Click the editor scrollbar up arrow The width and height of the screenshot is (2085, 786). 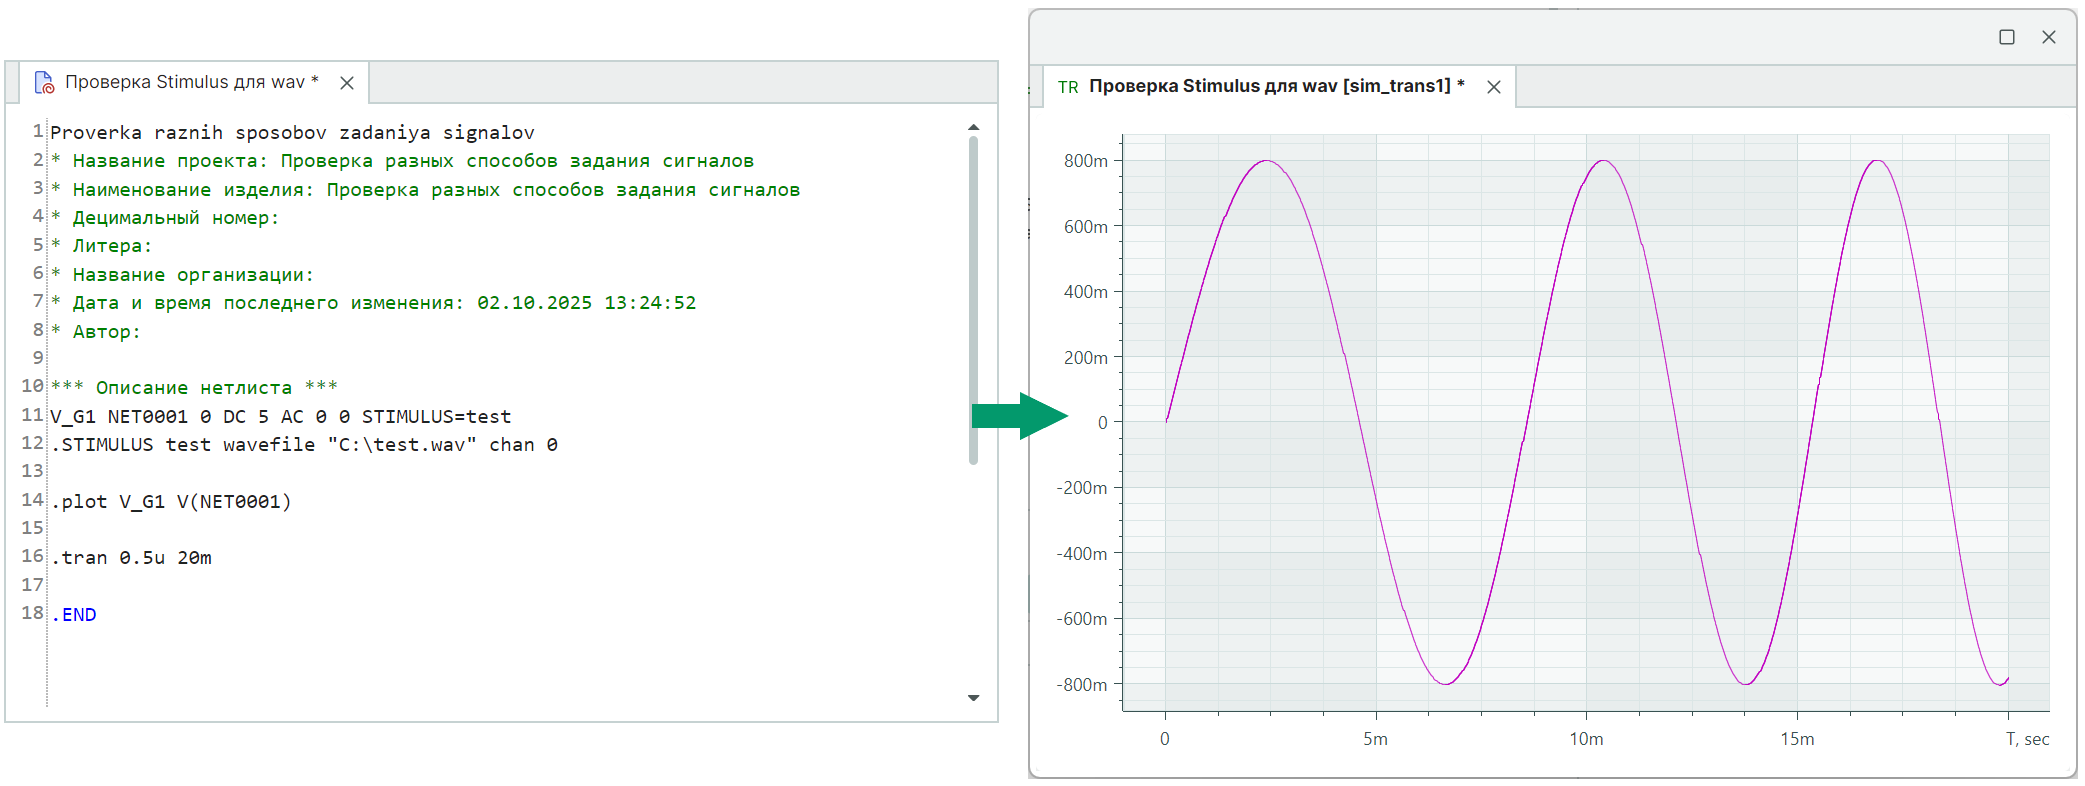[x=973, y=128]
